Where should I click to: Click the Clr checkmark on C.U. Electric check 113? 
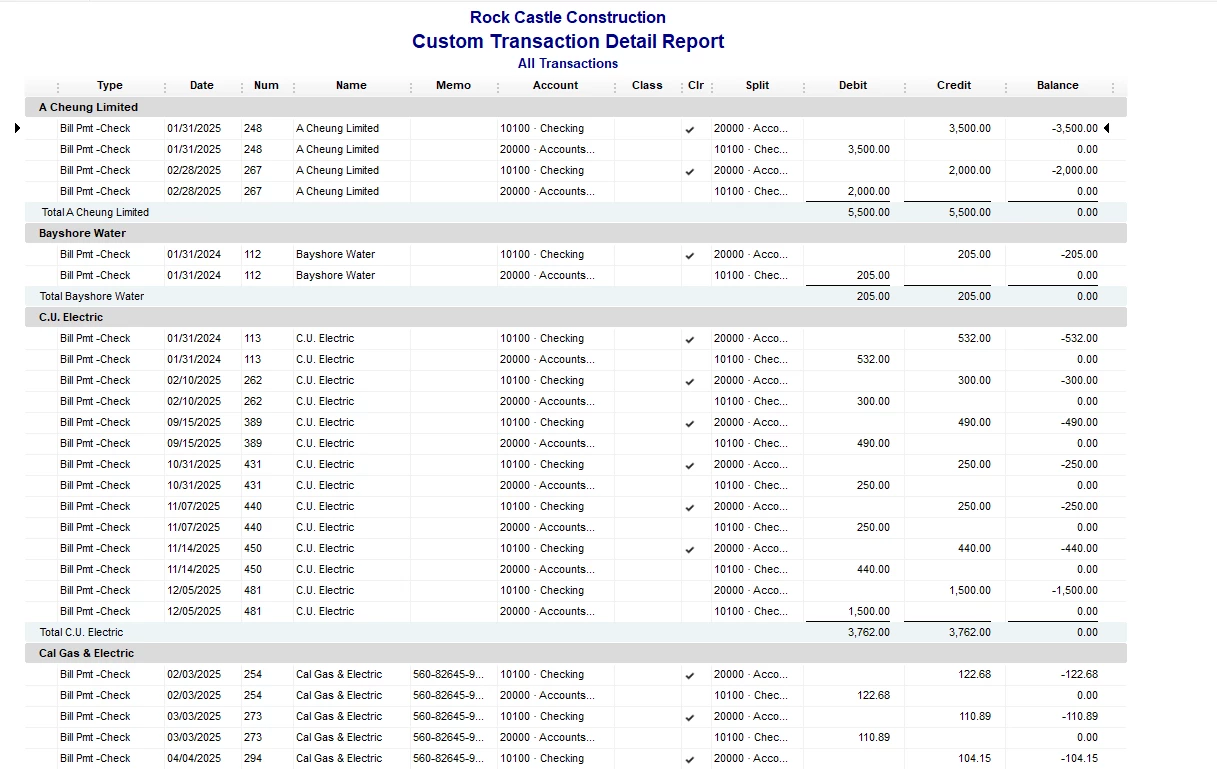(689, 339)
